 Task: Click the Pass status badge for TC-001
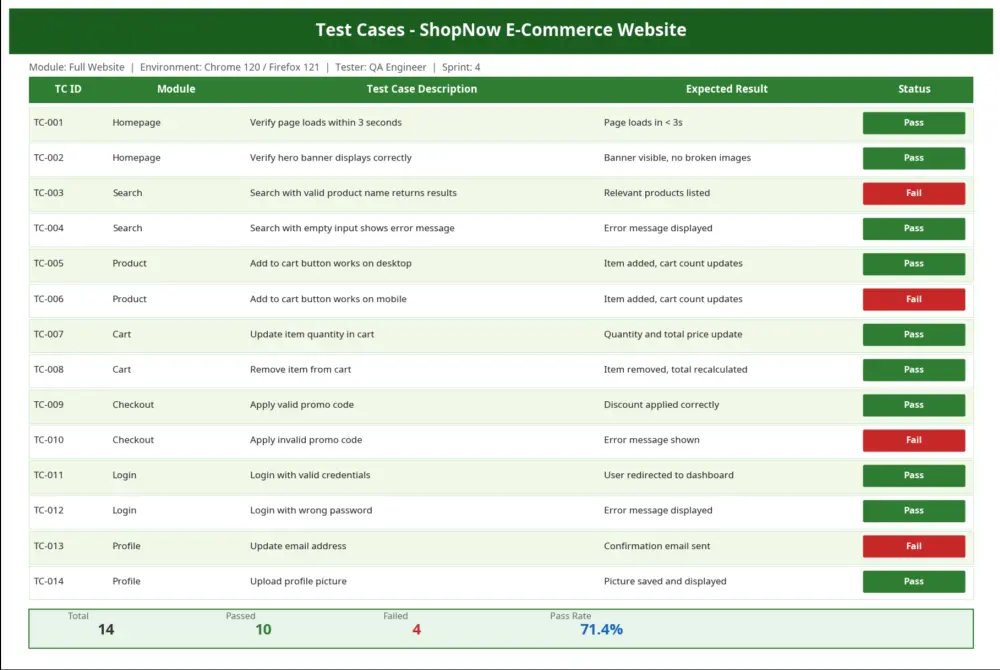click(913, 123)
